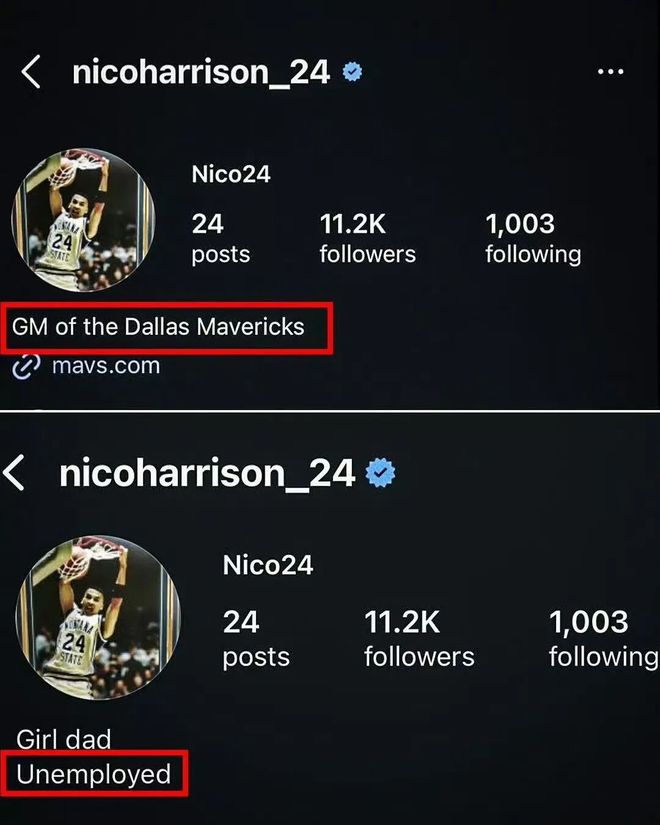This screenshot has width=660, height=825.
Task: Open the 1,003 following list in the upper profile
Action: coord(532,238)
